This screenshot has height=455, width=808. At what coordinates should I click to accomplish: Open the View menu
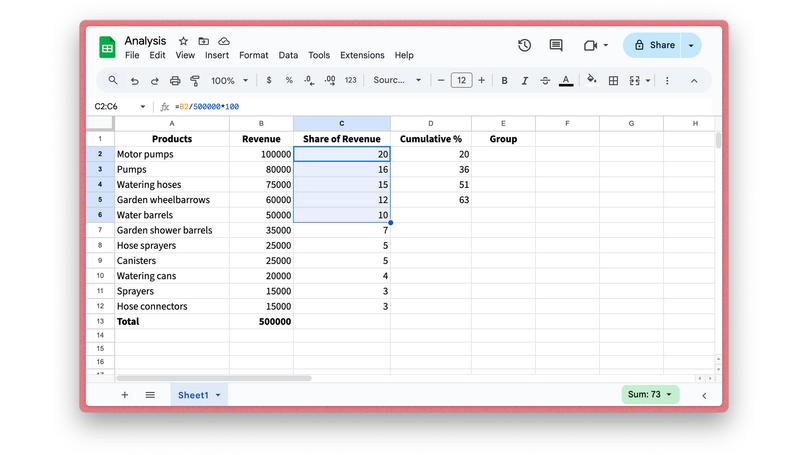tap(185, 55)
